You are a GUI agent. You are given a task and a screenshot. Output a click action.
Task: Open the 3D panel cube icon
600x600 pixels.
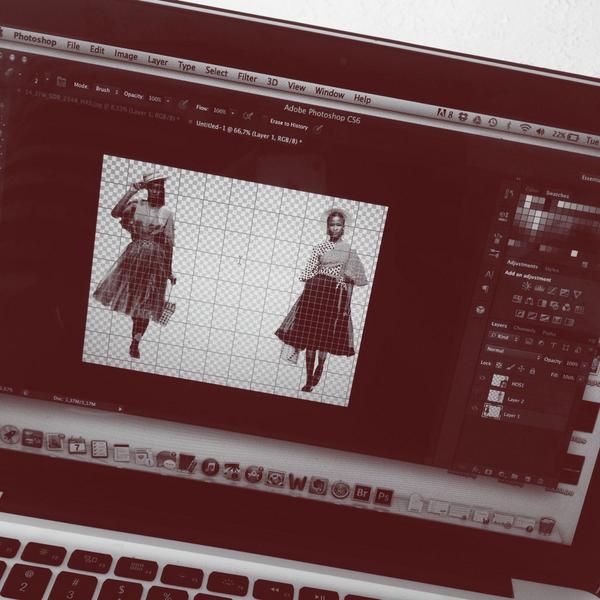(481, 310)
